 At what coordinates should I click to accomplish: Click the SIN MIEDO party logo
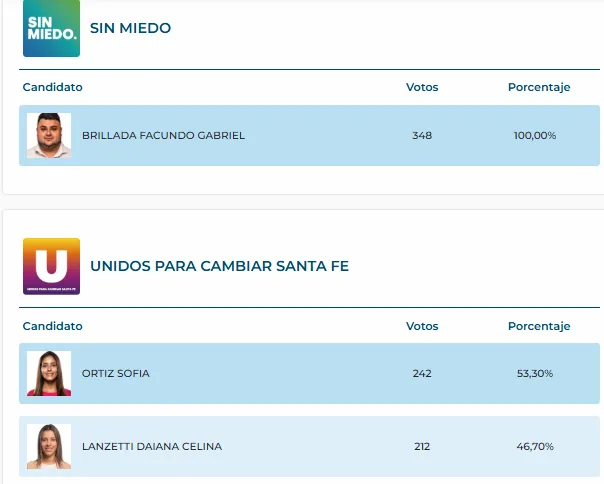tap(51, 28)
